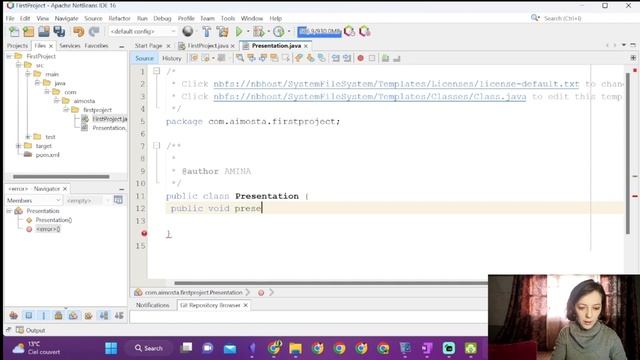Click the New Project toolbar icon

tap(29, 31)
